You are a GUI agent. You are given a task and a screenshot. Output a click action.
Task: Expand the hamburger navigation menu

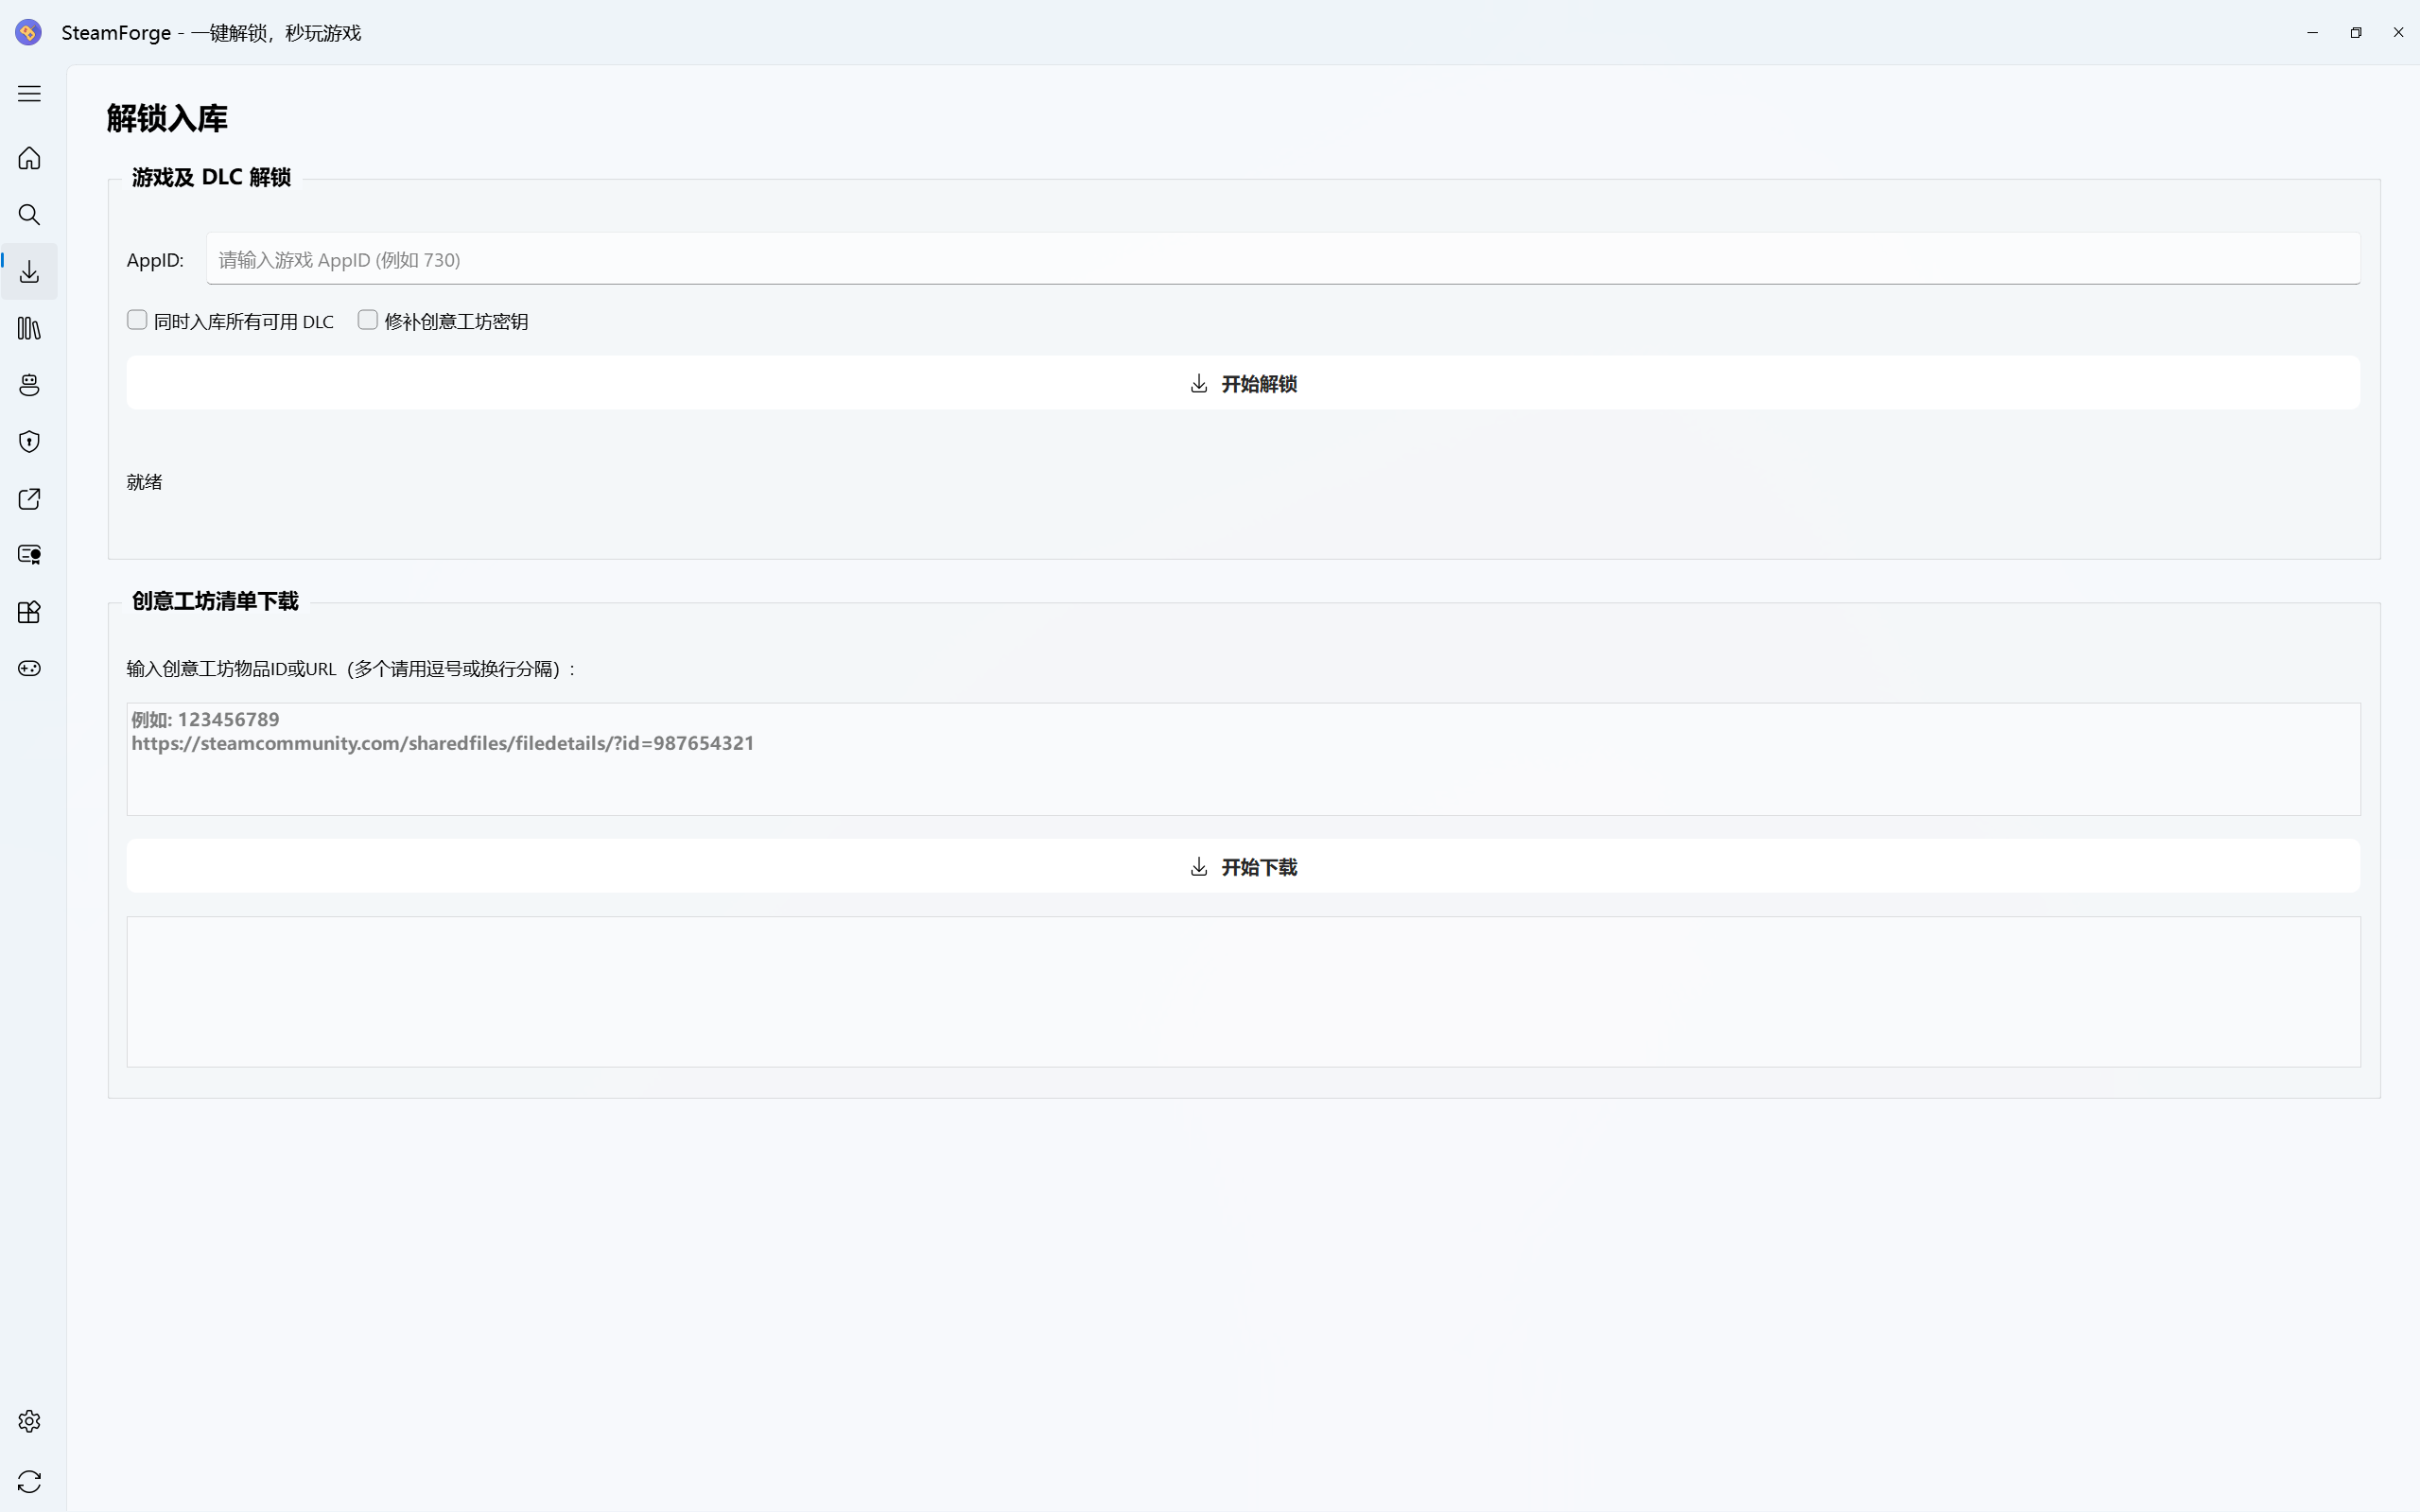[29, 94]
